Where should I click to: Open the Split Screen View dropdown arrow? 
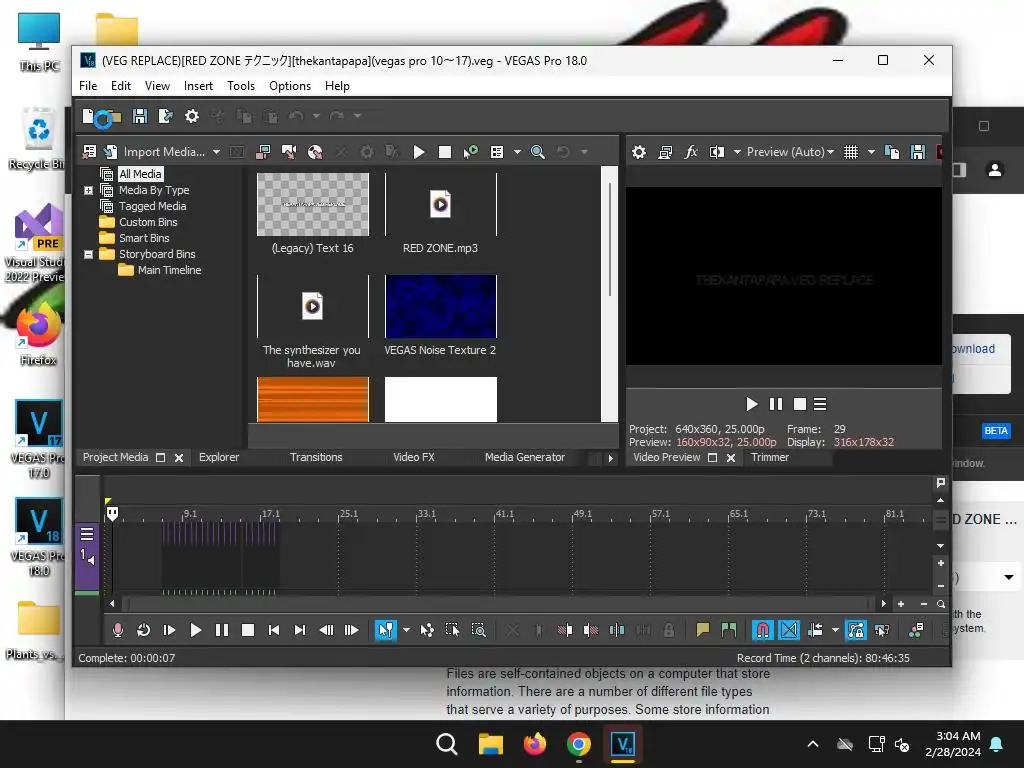tap(737, 152)
